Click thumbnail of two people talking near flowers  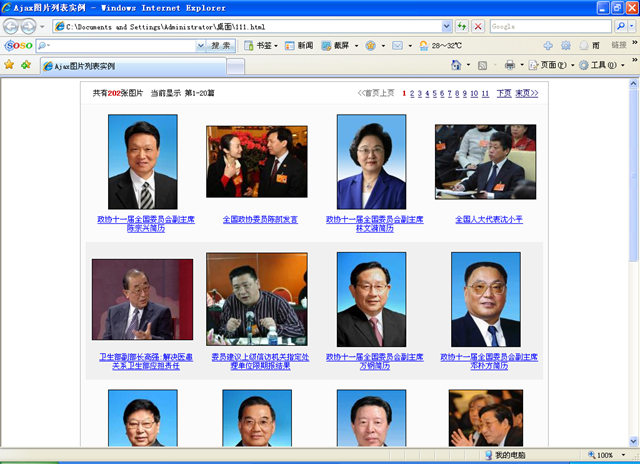click(x=257, y=162)
